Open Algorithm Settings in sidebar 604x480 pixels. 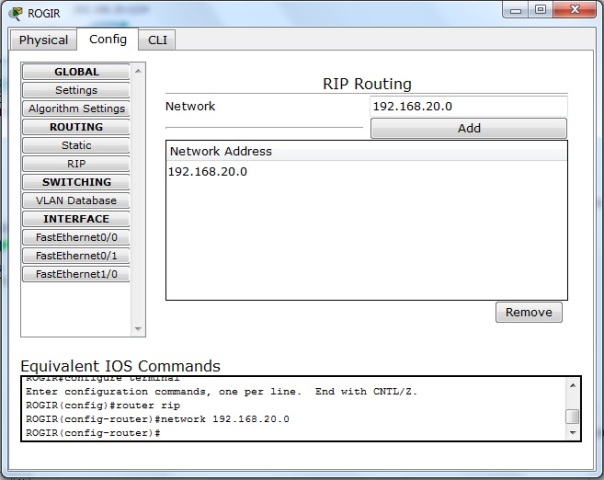click(x=76, y=108)
